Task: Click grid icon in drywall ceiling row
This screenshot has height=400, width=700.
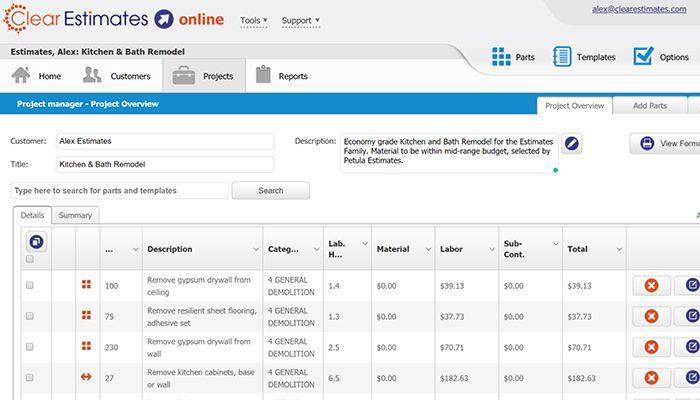Action: pyautogui.click(x=86, y=284)
